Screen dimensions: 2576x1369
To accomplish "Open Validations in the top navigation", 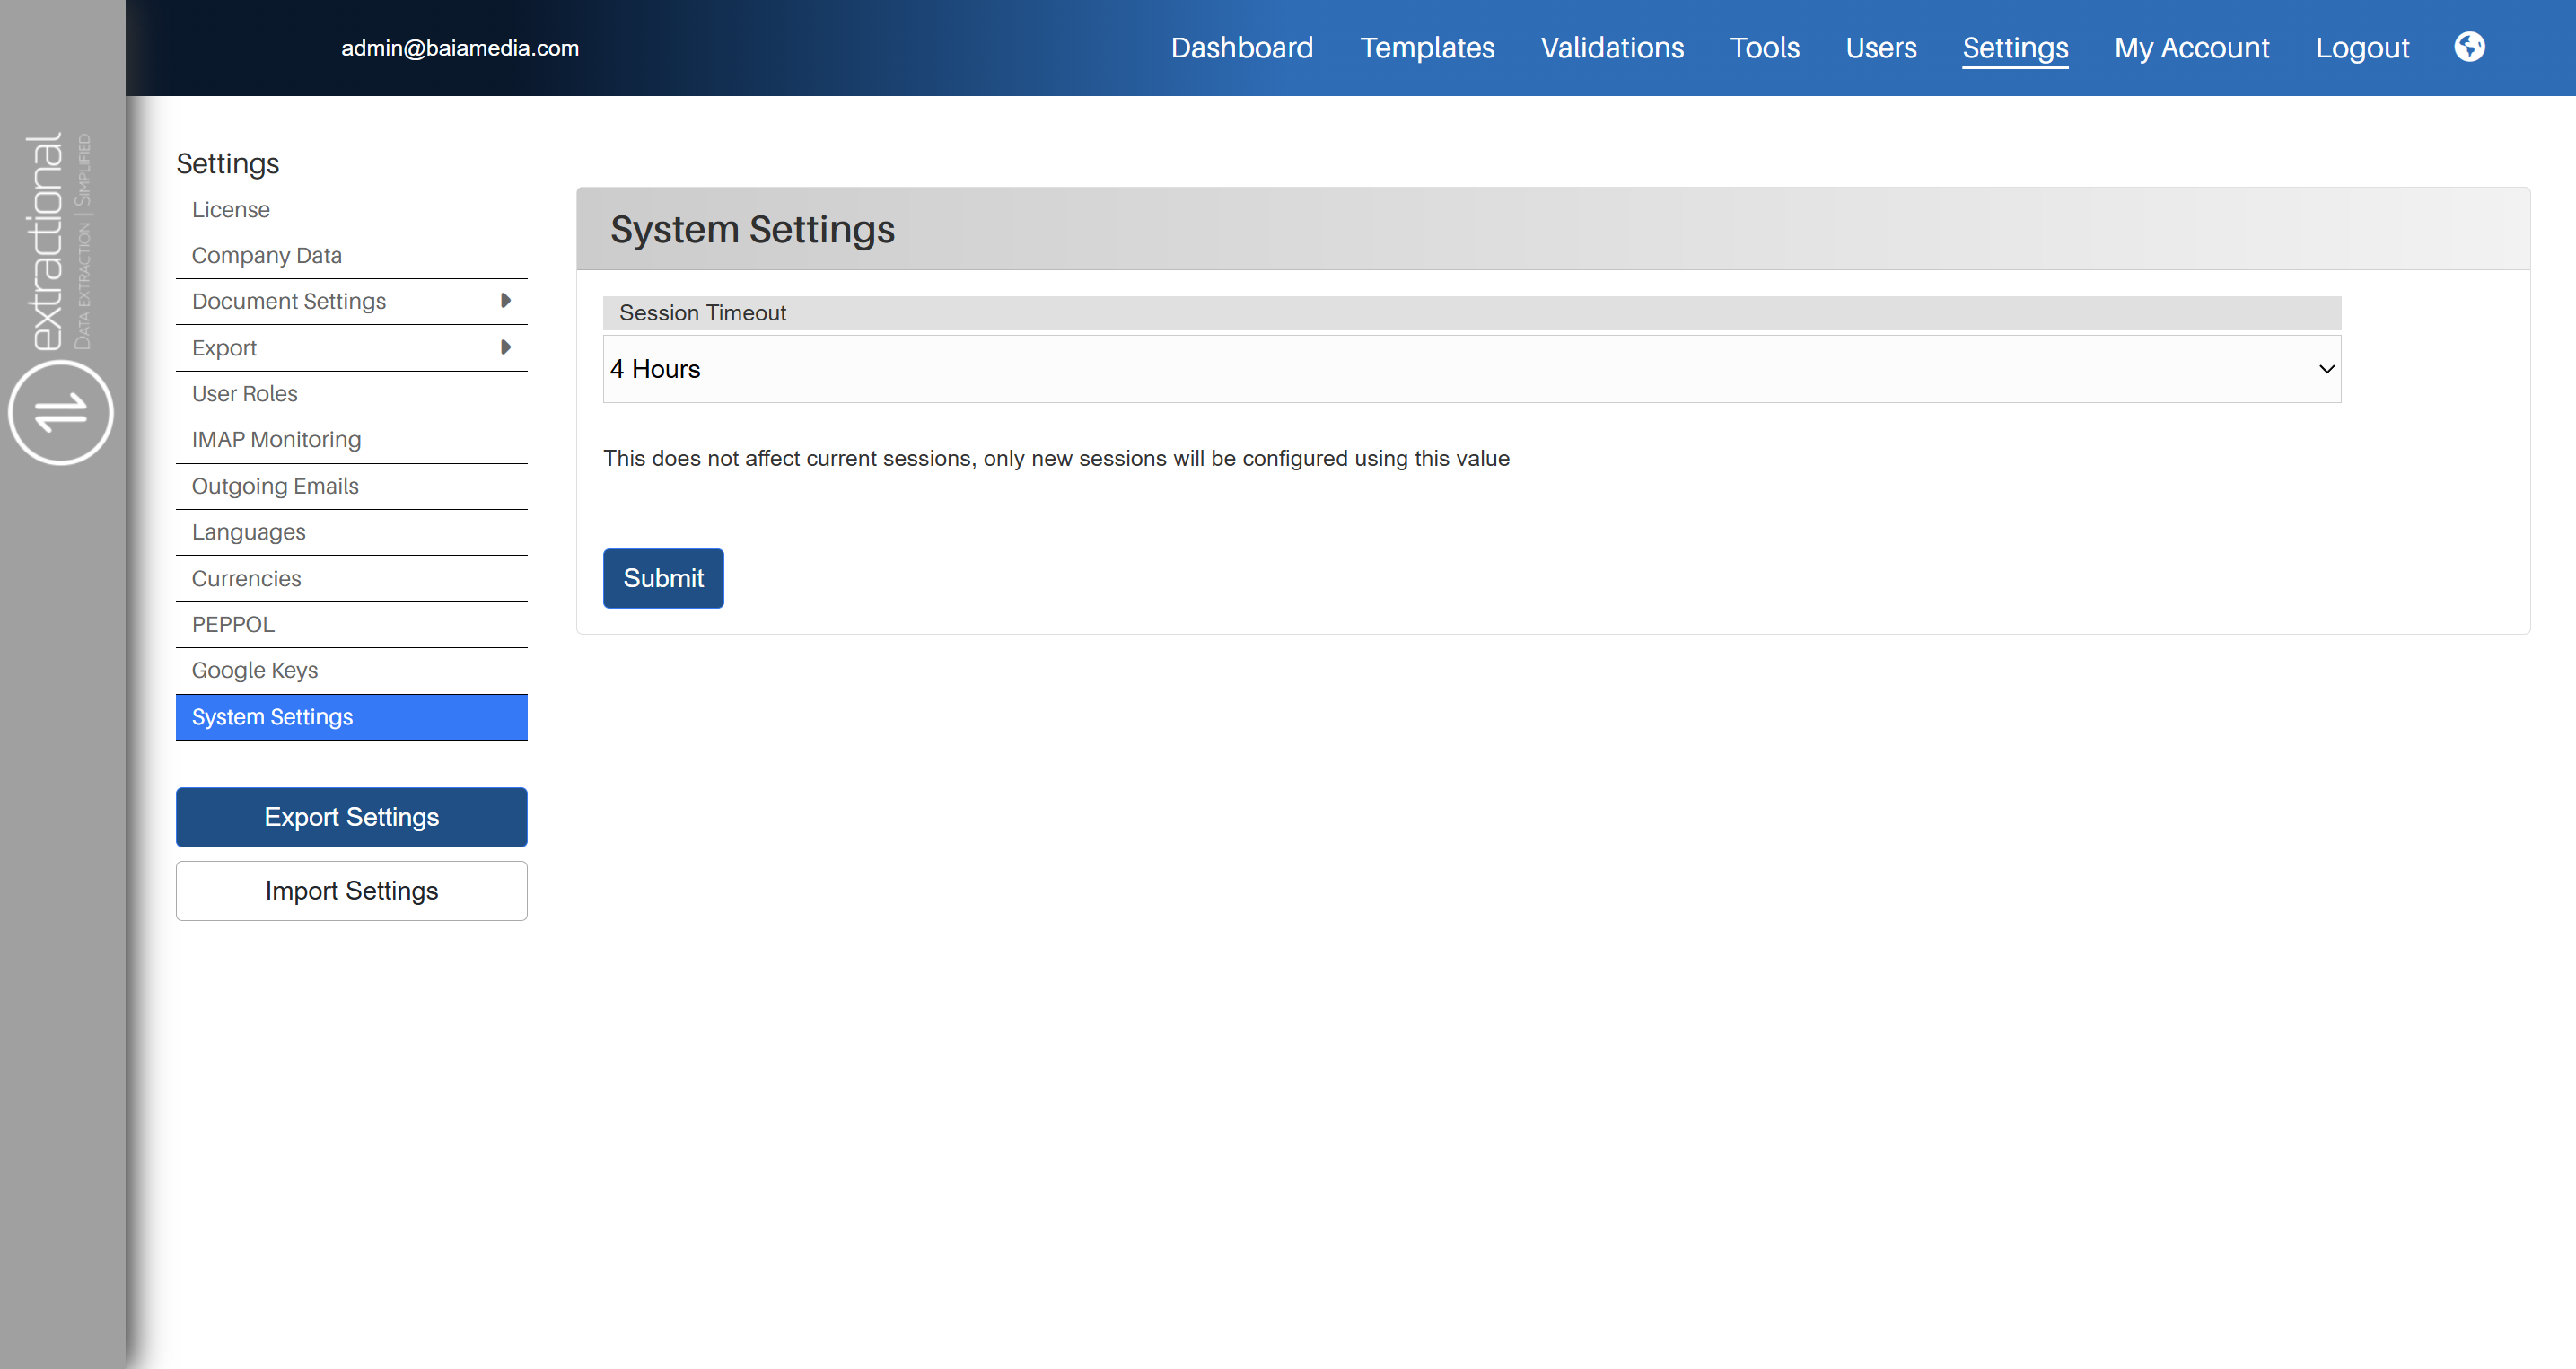I will point(1611,48).
